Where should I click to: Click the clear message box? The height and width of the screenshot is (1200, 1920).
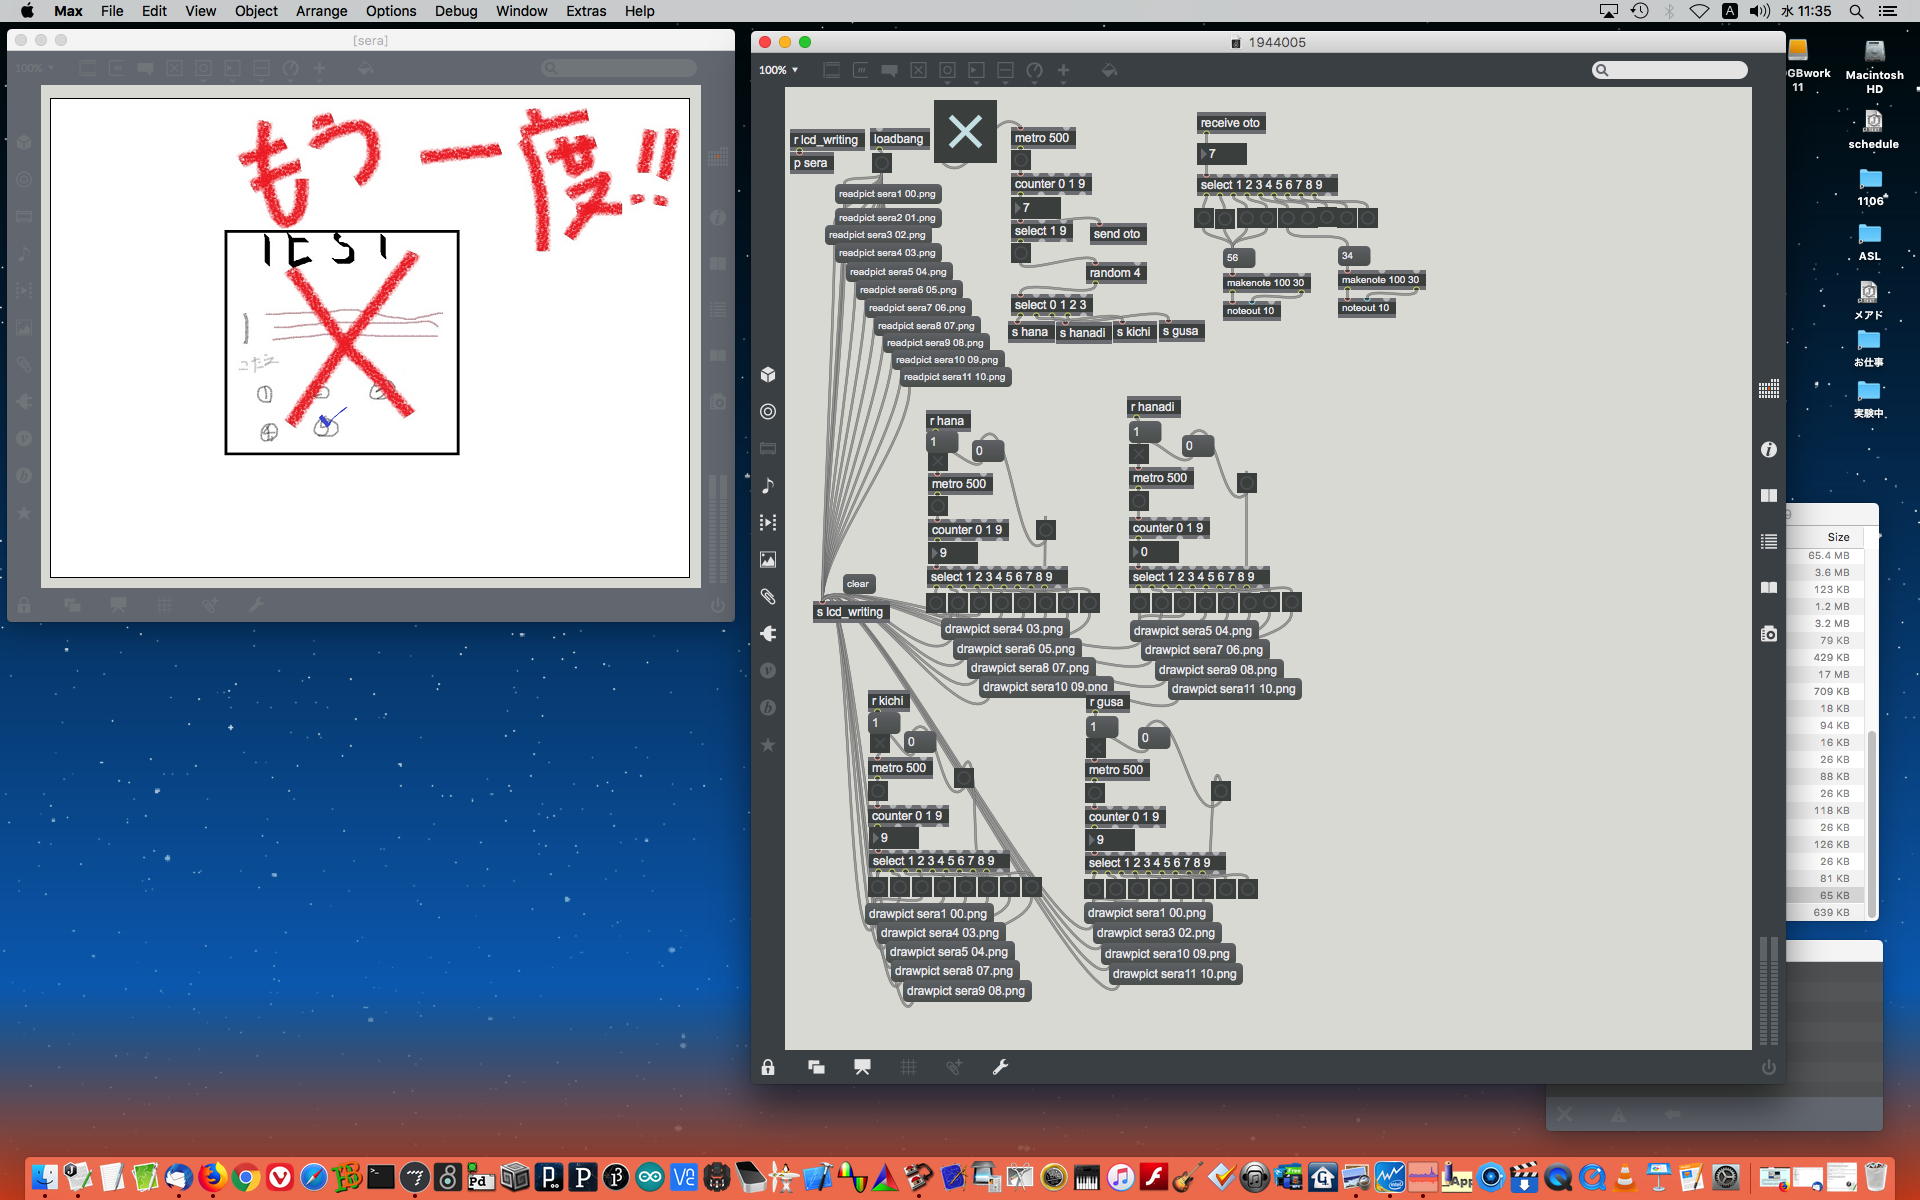858,584
